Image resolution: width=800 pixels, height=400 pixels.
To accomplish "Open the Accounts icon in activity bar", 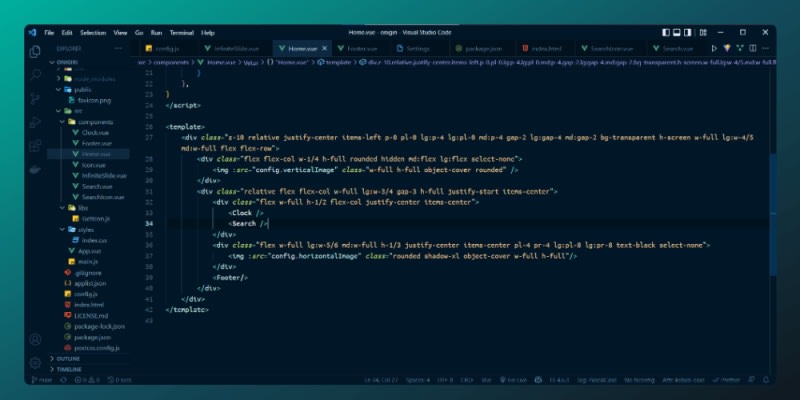I will (x=35, y=337).
